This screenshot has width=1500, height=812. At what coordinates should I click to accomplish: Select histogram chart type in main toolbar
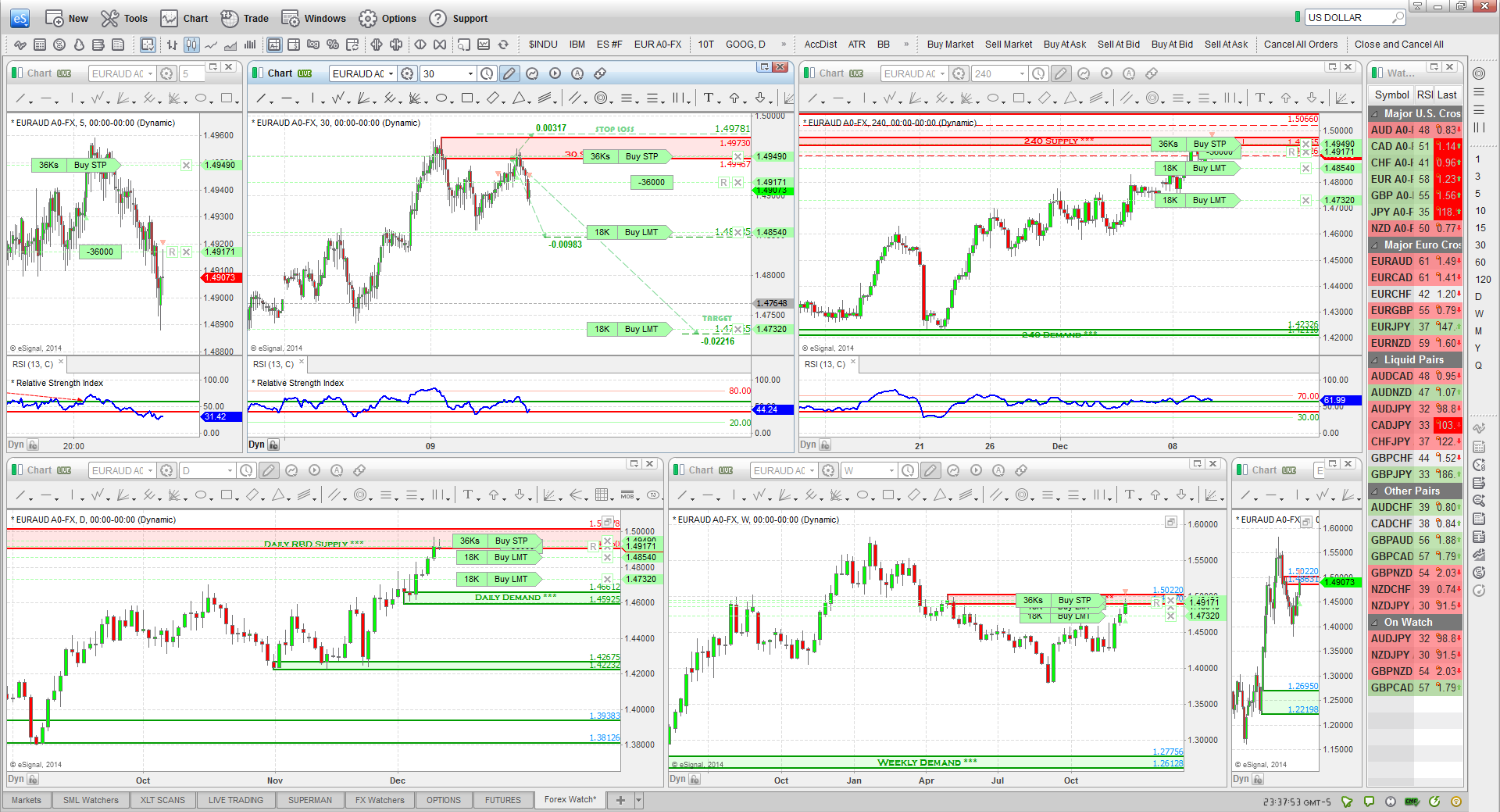click(250, 45)
